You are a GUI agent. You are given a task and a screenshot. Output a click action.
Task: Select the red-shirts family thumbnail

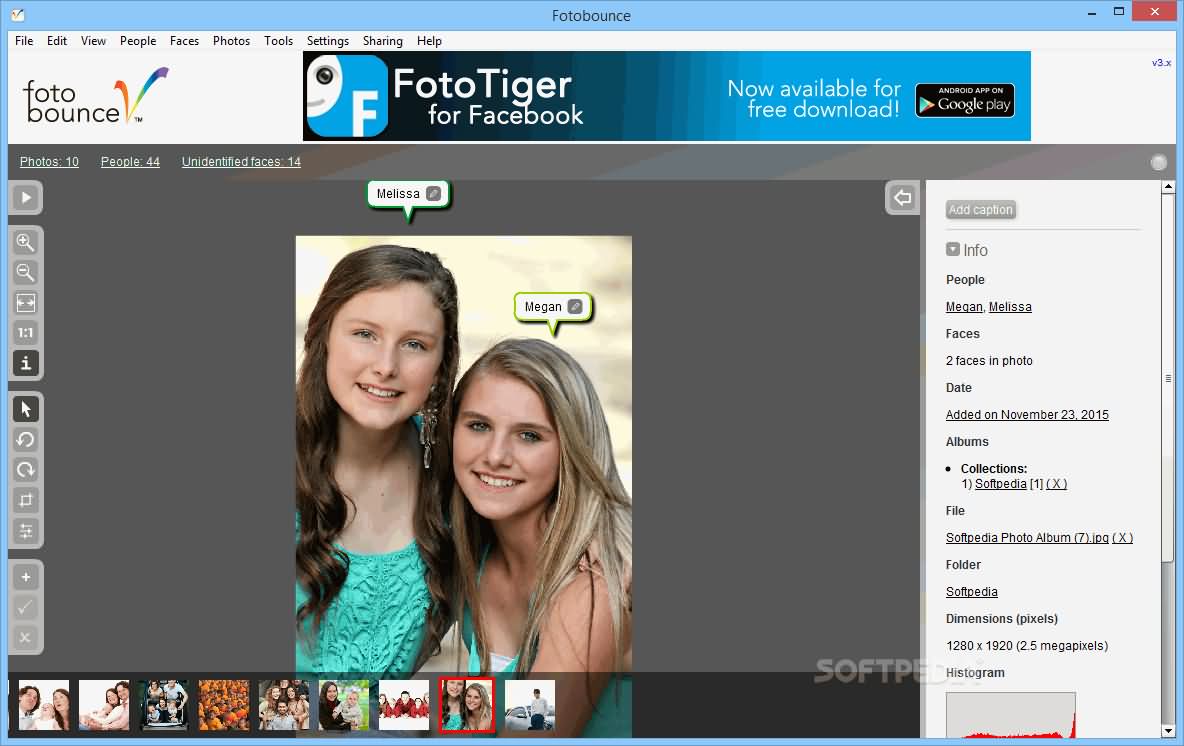[x=404, y=704]
